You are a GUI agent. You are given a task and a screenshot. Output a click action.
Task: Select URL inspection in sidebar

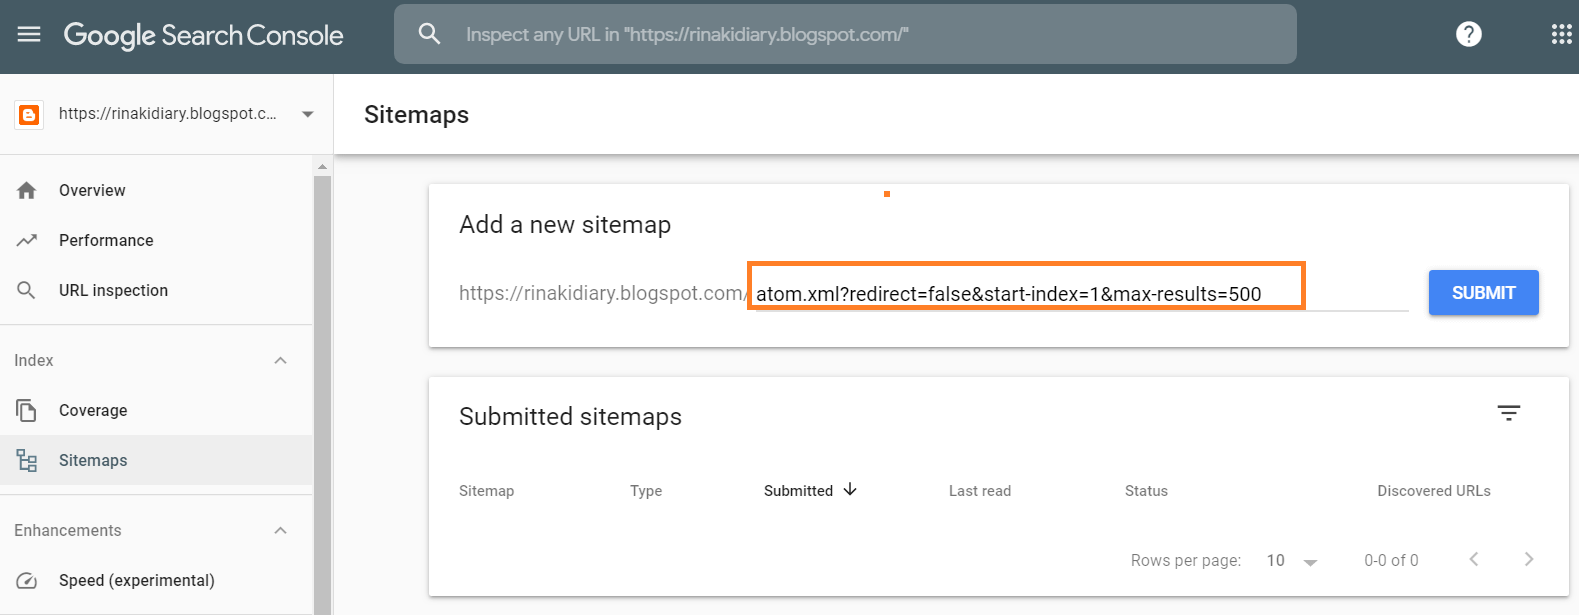click(113, 290)
